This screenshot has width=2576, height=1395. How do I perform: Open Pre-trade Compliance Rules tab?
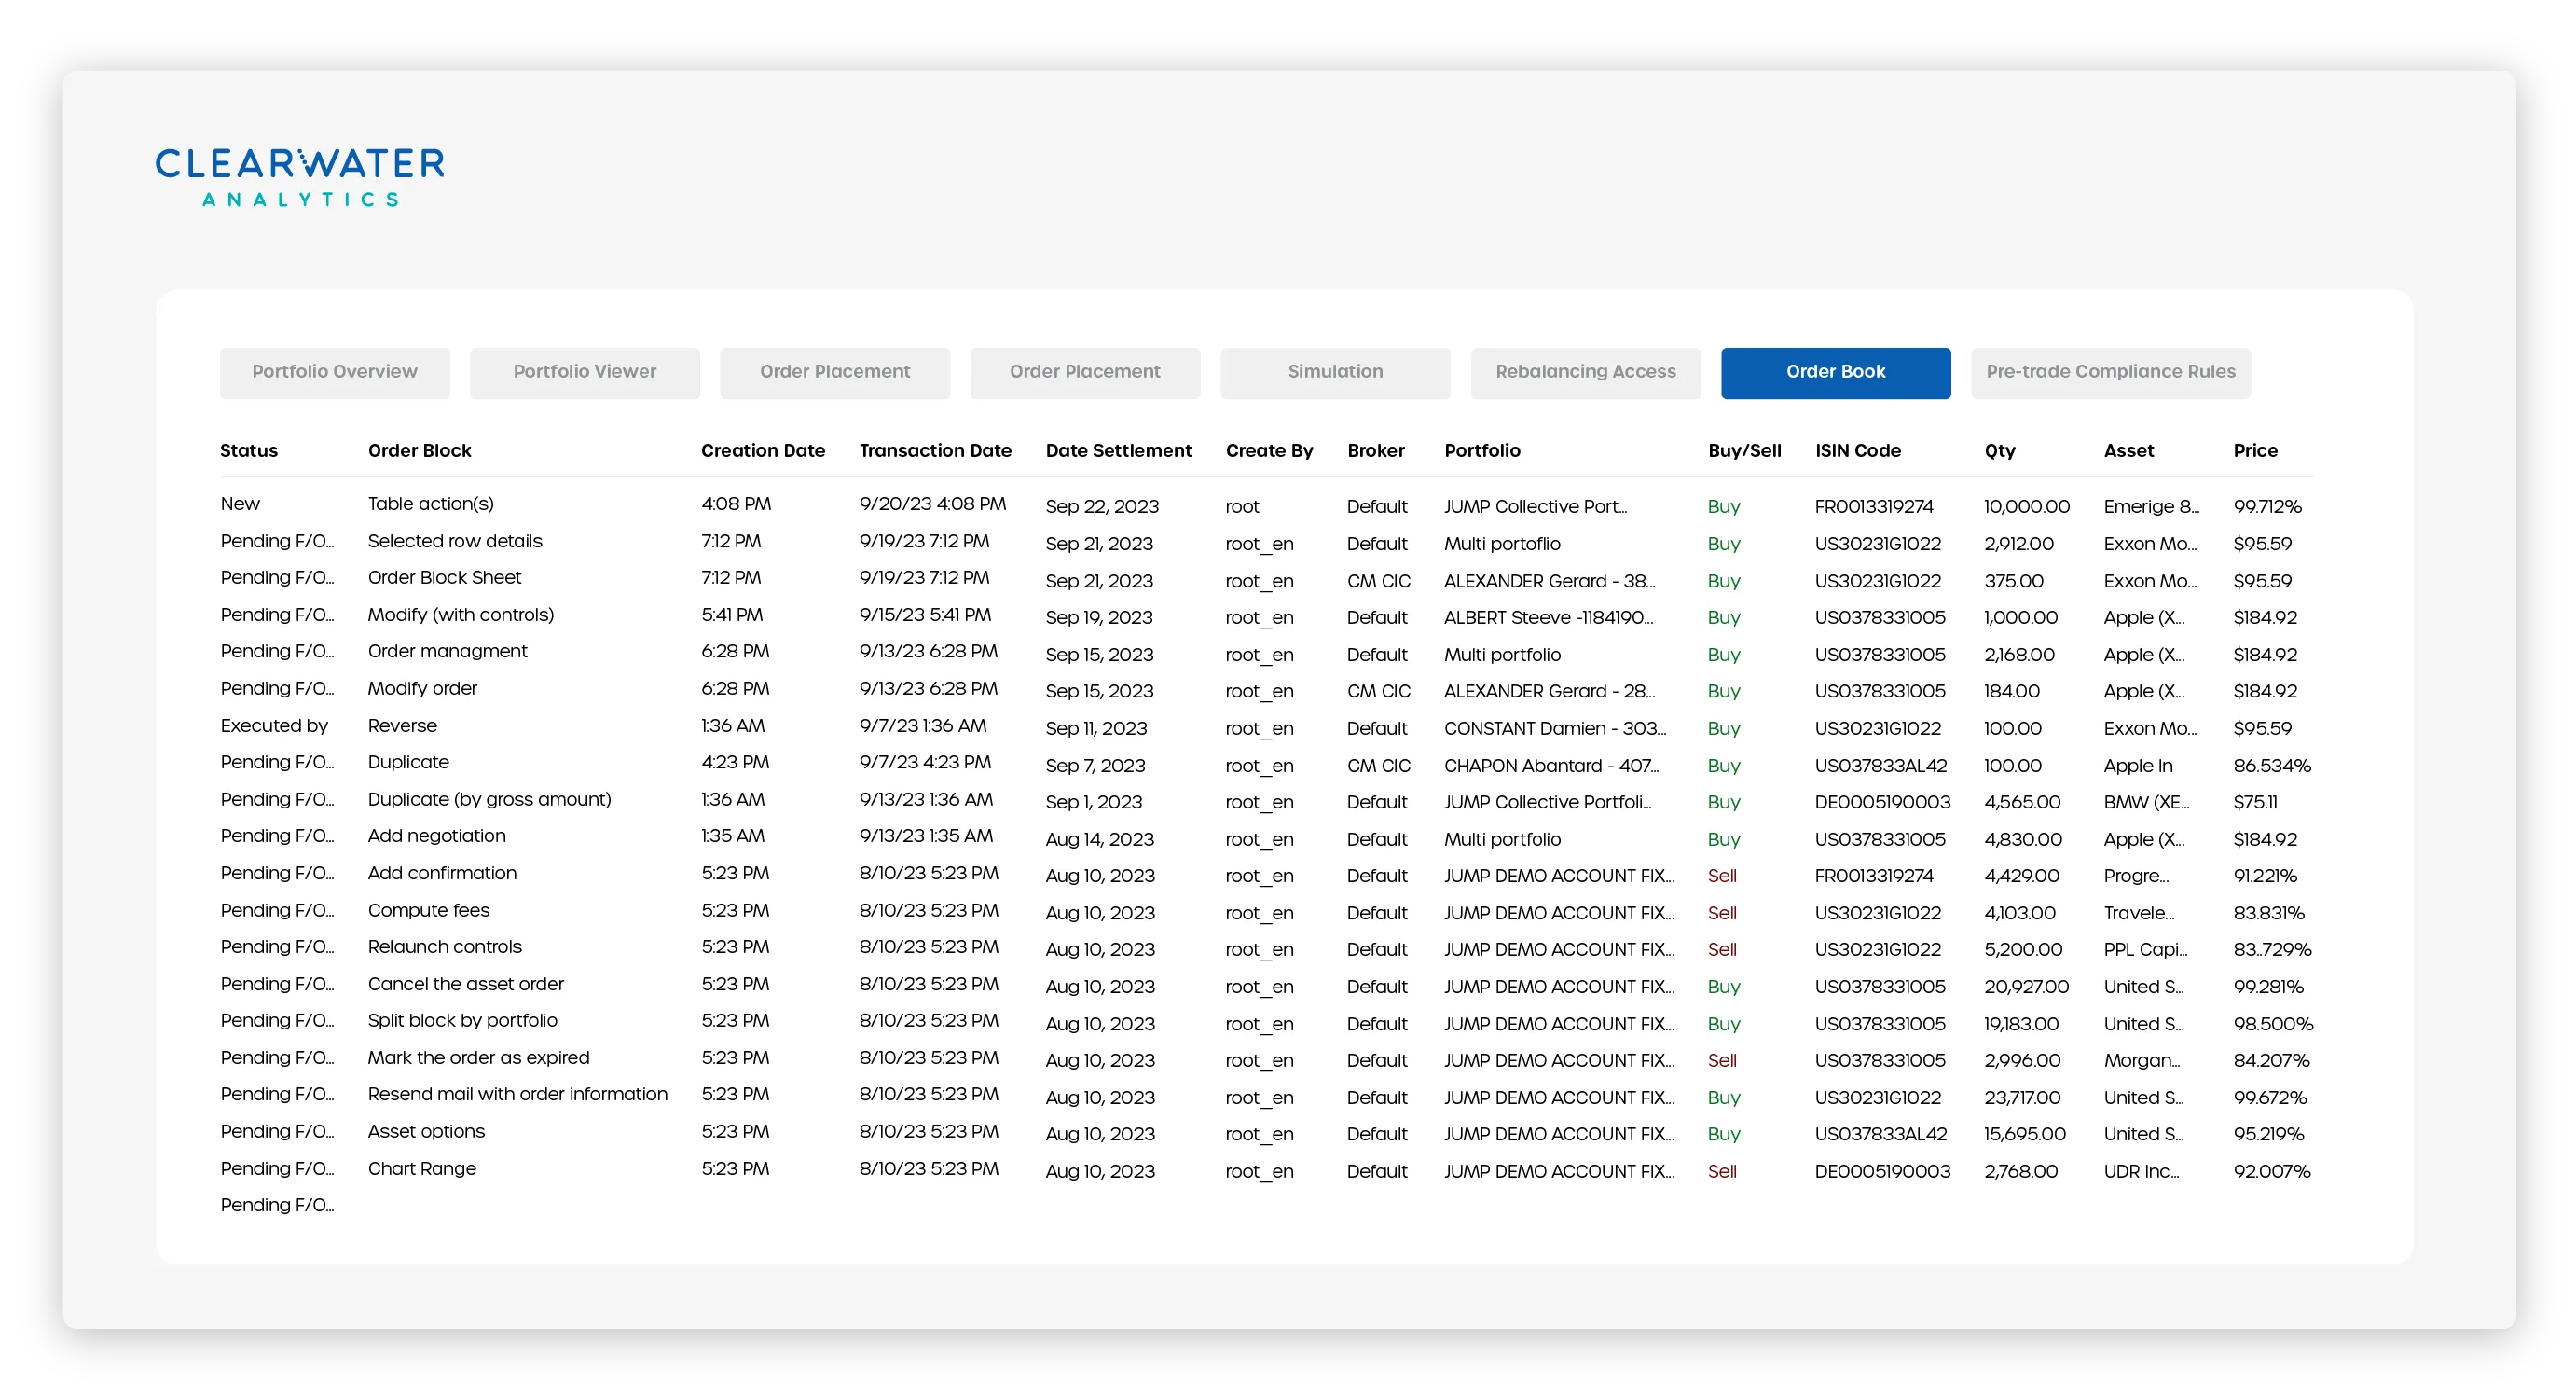(x=2110, y=372)
